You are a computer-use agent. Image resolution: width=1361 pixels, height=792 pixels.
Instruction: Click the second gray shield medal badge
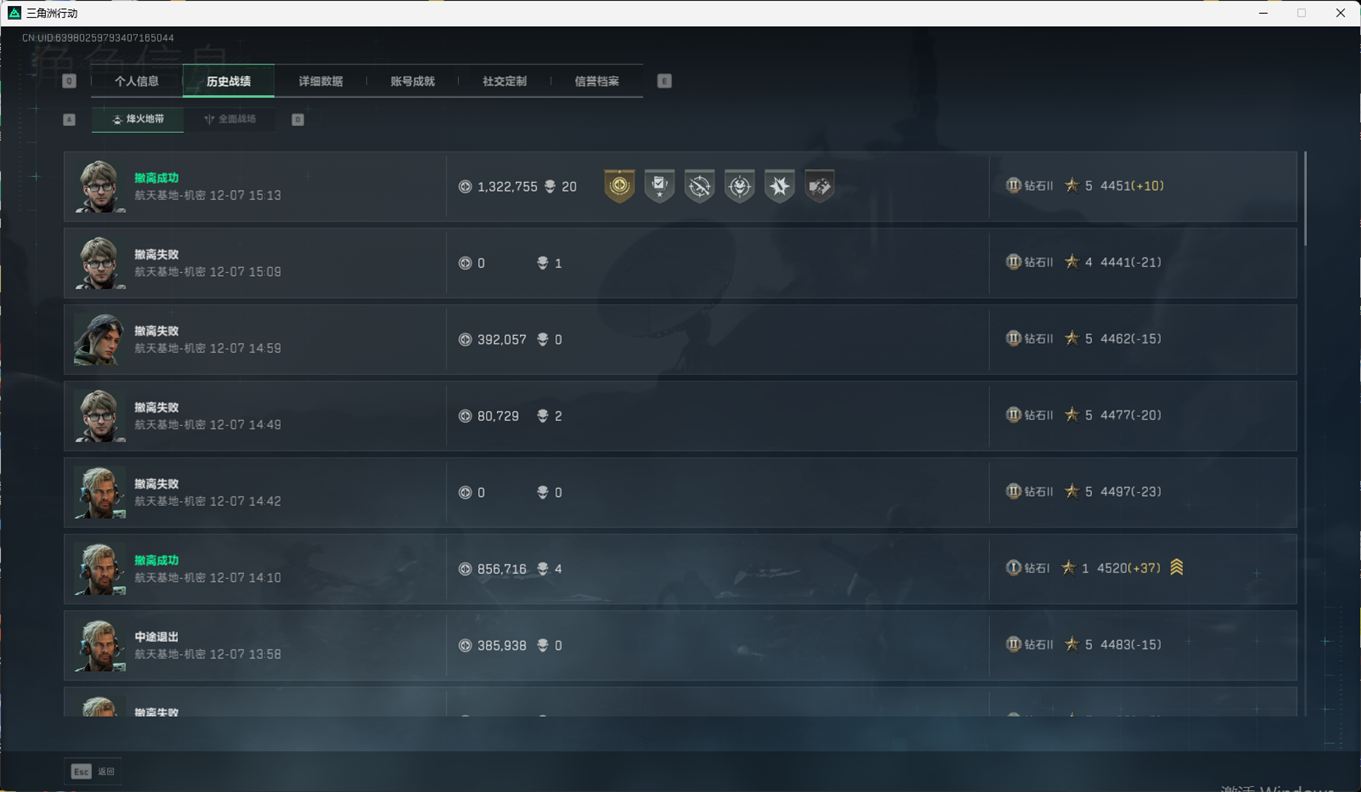click(x=659, y=186)
